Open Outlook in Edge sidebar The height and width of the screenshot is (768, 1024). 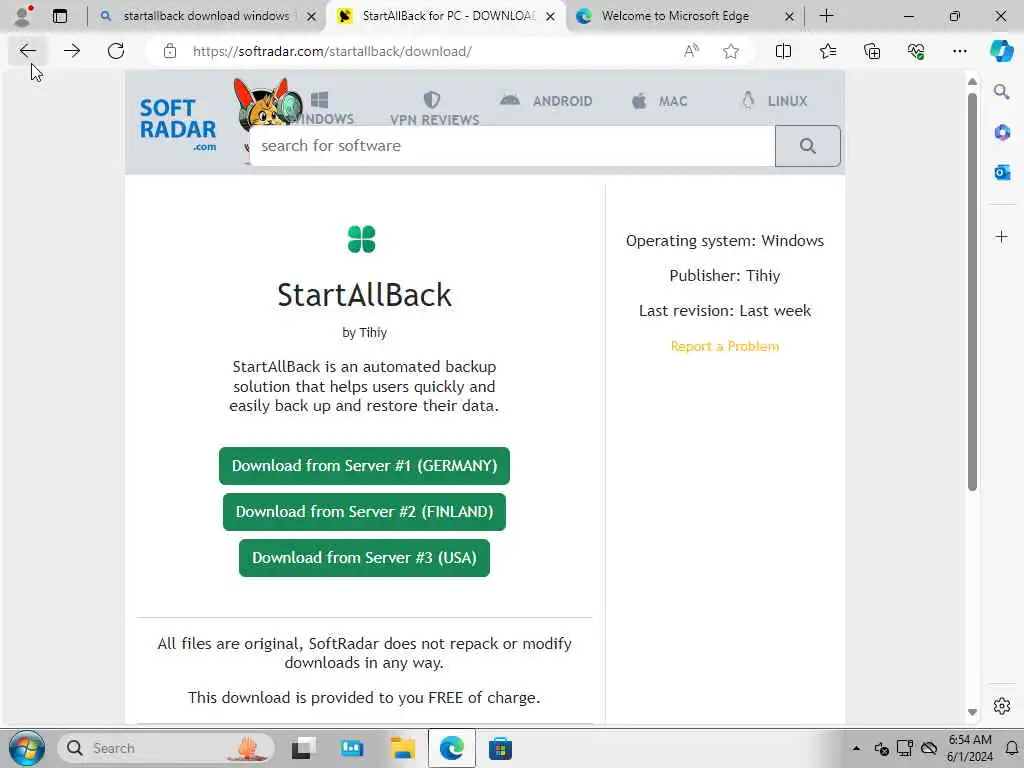tap(1001, 172)
